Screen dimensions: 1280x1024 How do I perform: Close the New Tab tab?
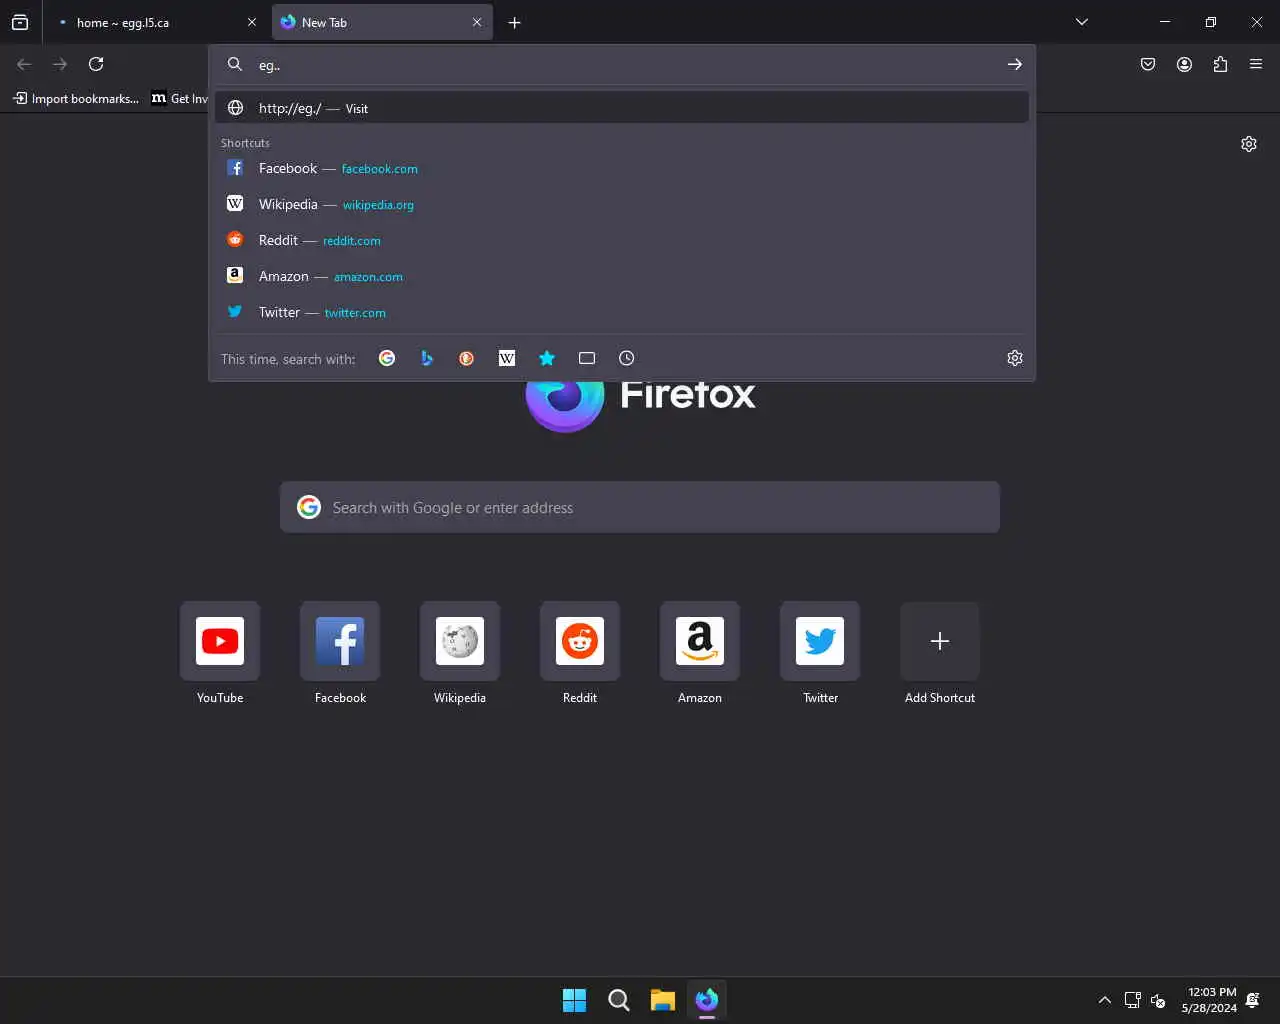coord(477,22)
